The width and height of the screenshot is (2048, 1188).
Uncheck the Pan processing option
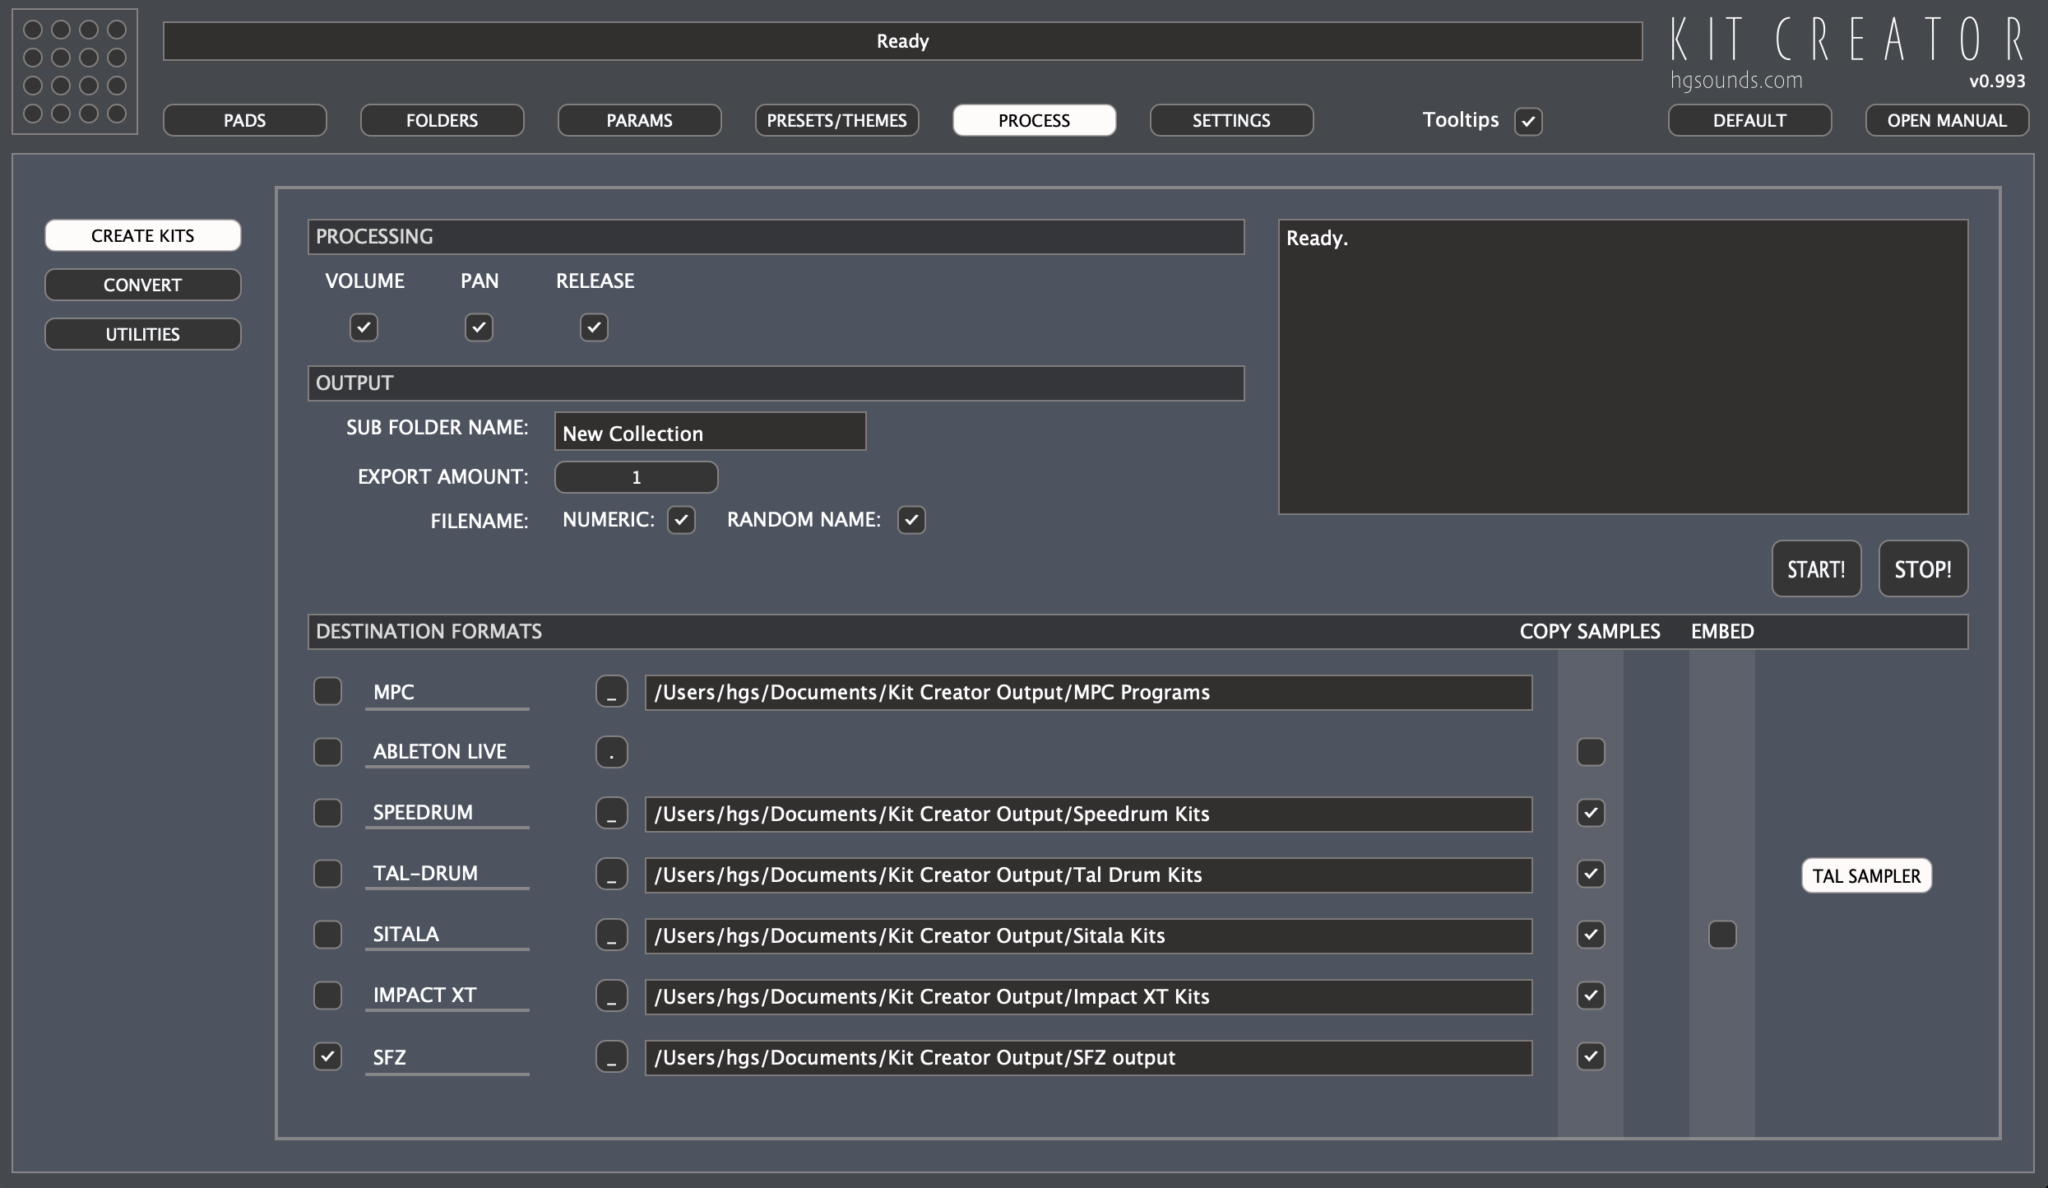coord(479,327)
